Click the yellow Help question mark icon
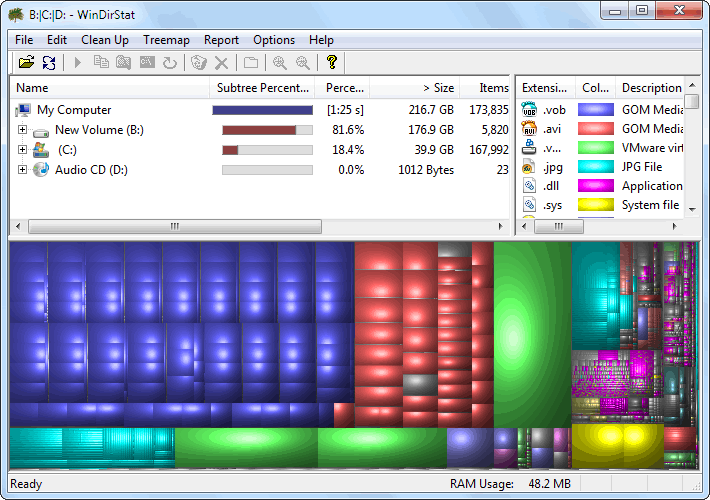The width and height of the screenshot is (710, 500). coord(332,63)
